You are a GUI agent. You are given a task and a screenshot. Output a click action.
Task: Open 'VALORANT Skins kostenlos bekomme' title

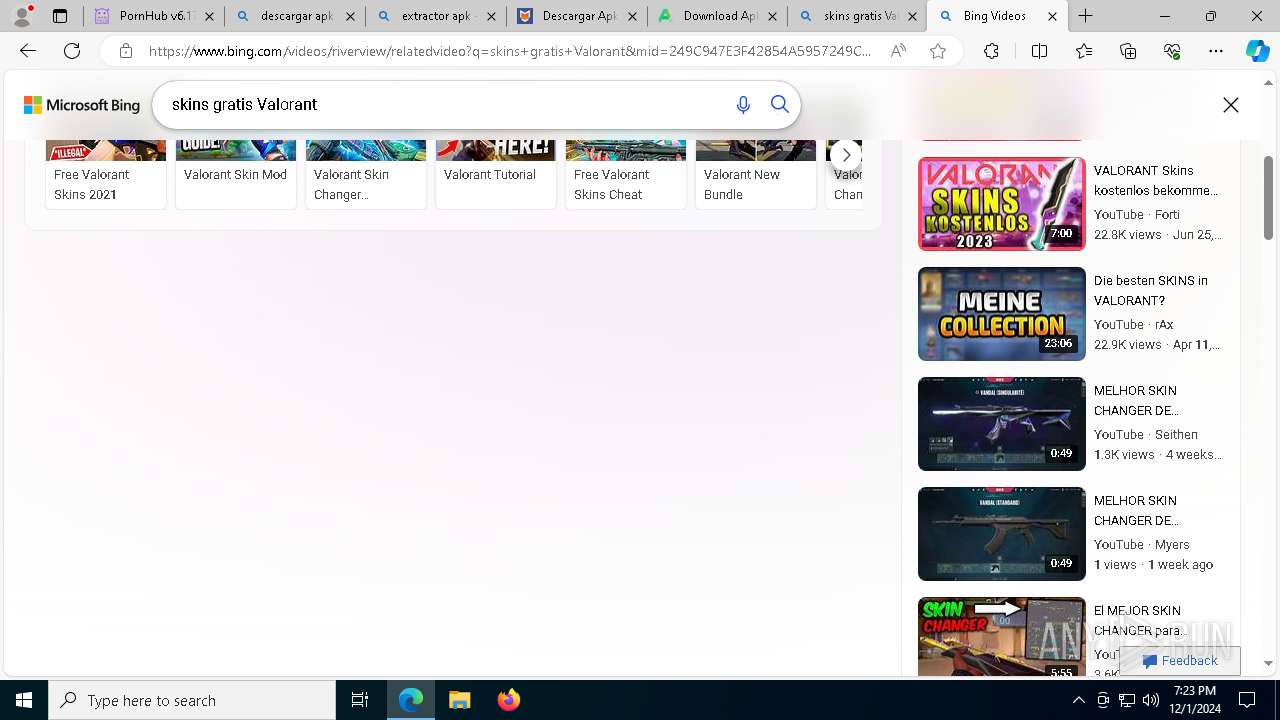[1156, 180]
